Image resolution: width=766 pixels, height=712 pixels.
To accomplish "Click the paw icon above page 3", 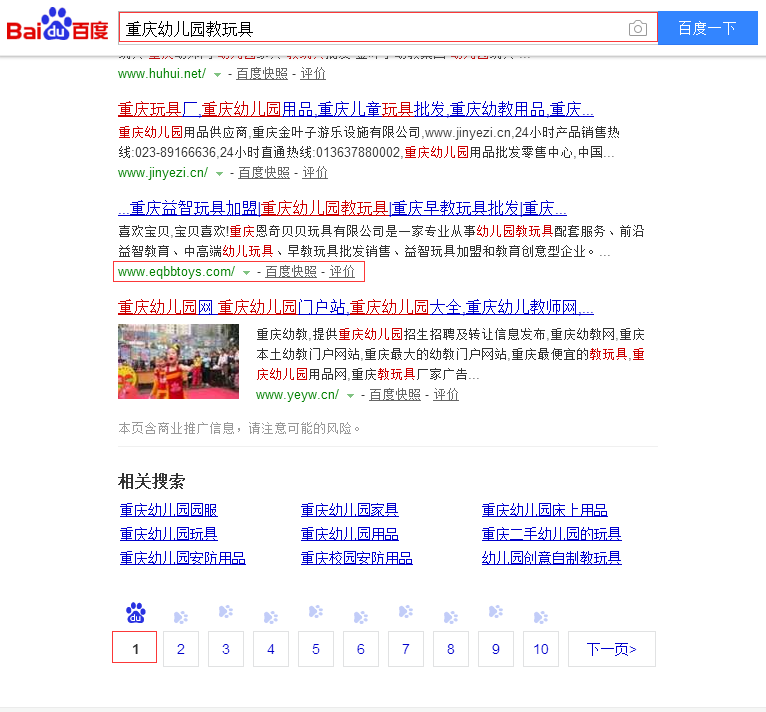I will click(x=226, y=612).
